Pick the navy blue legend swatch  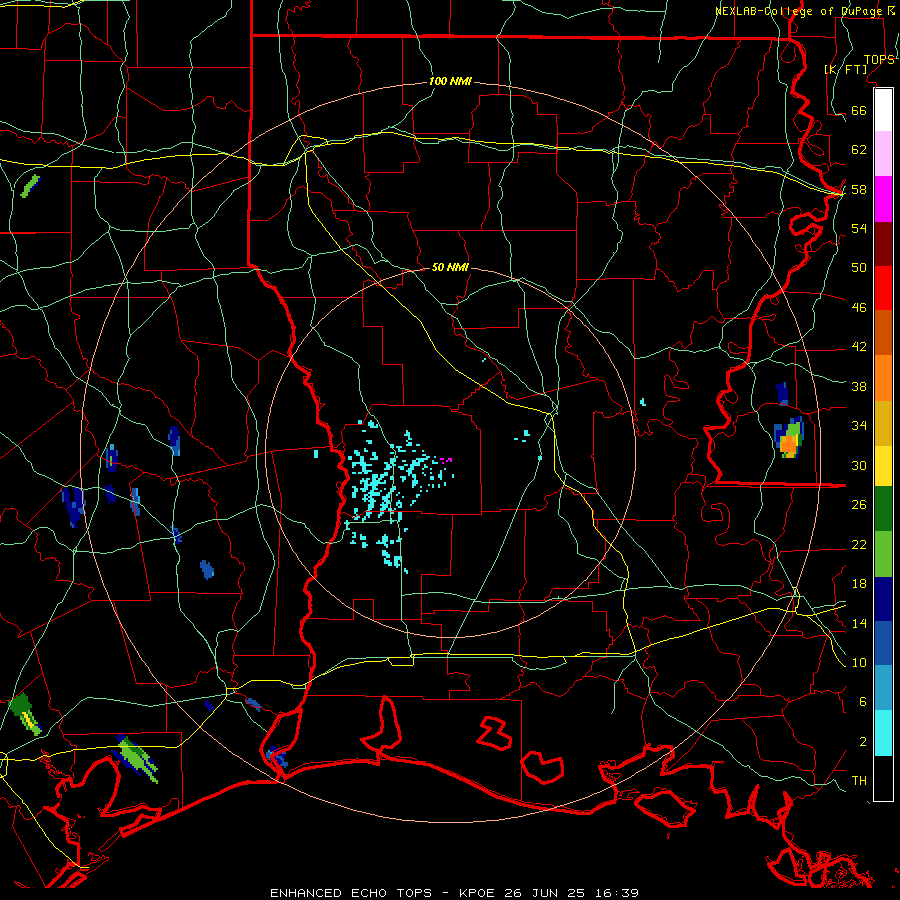883,599
